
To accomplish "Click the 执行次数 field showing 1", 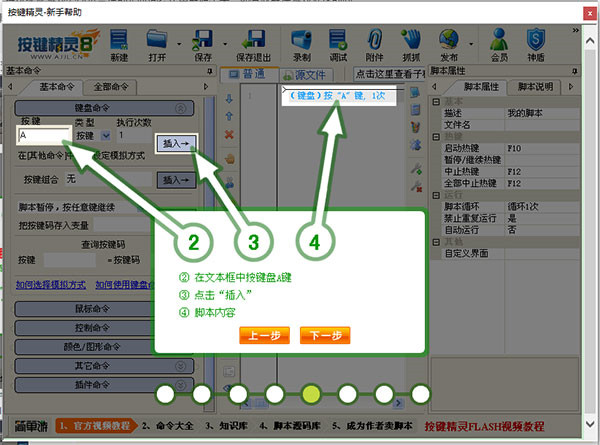I will pyautogui.click(x=135, y=135).
